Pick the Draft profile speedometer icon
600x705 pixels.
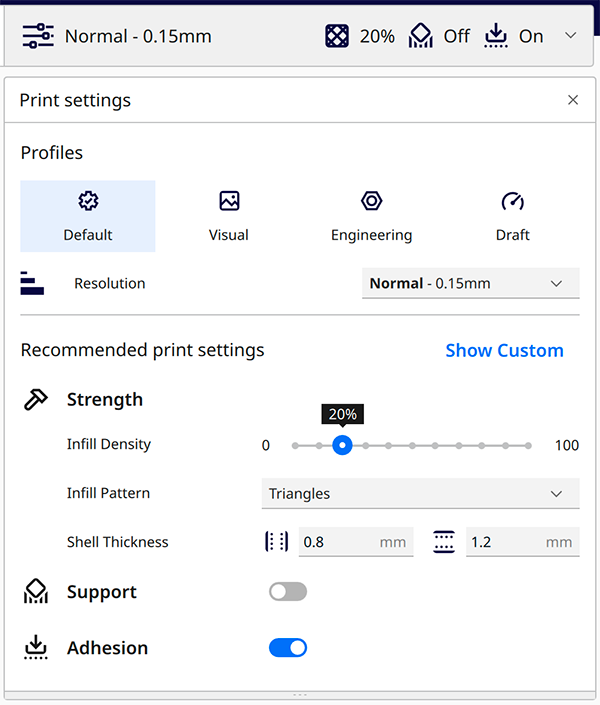pos(512,201)
